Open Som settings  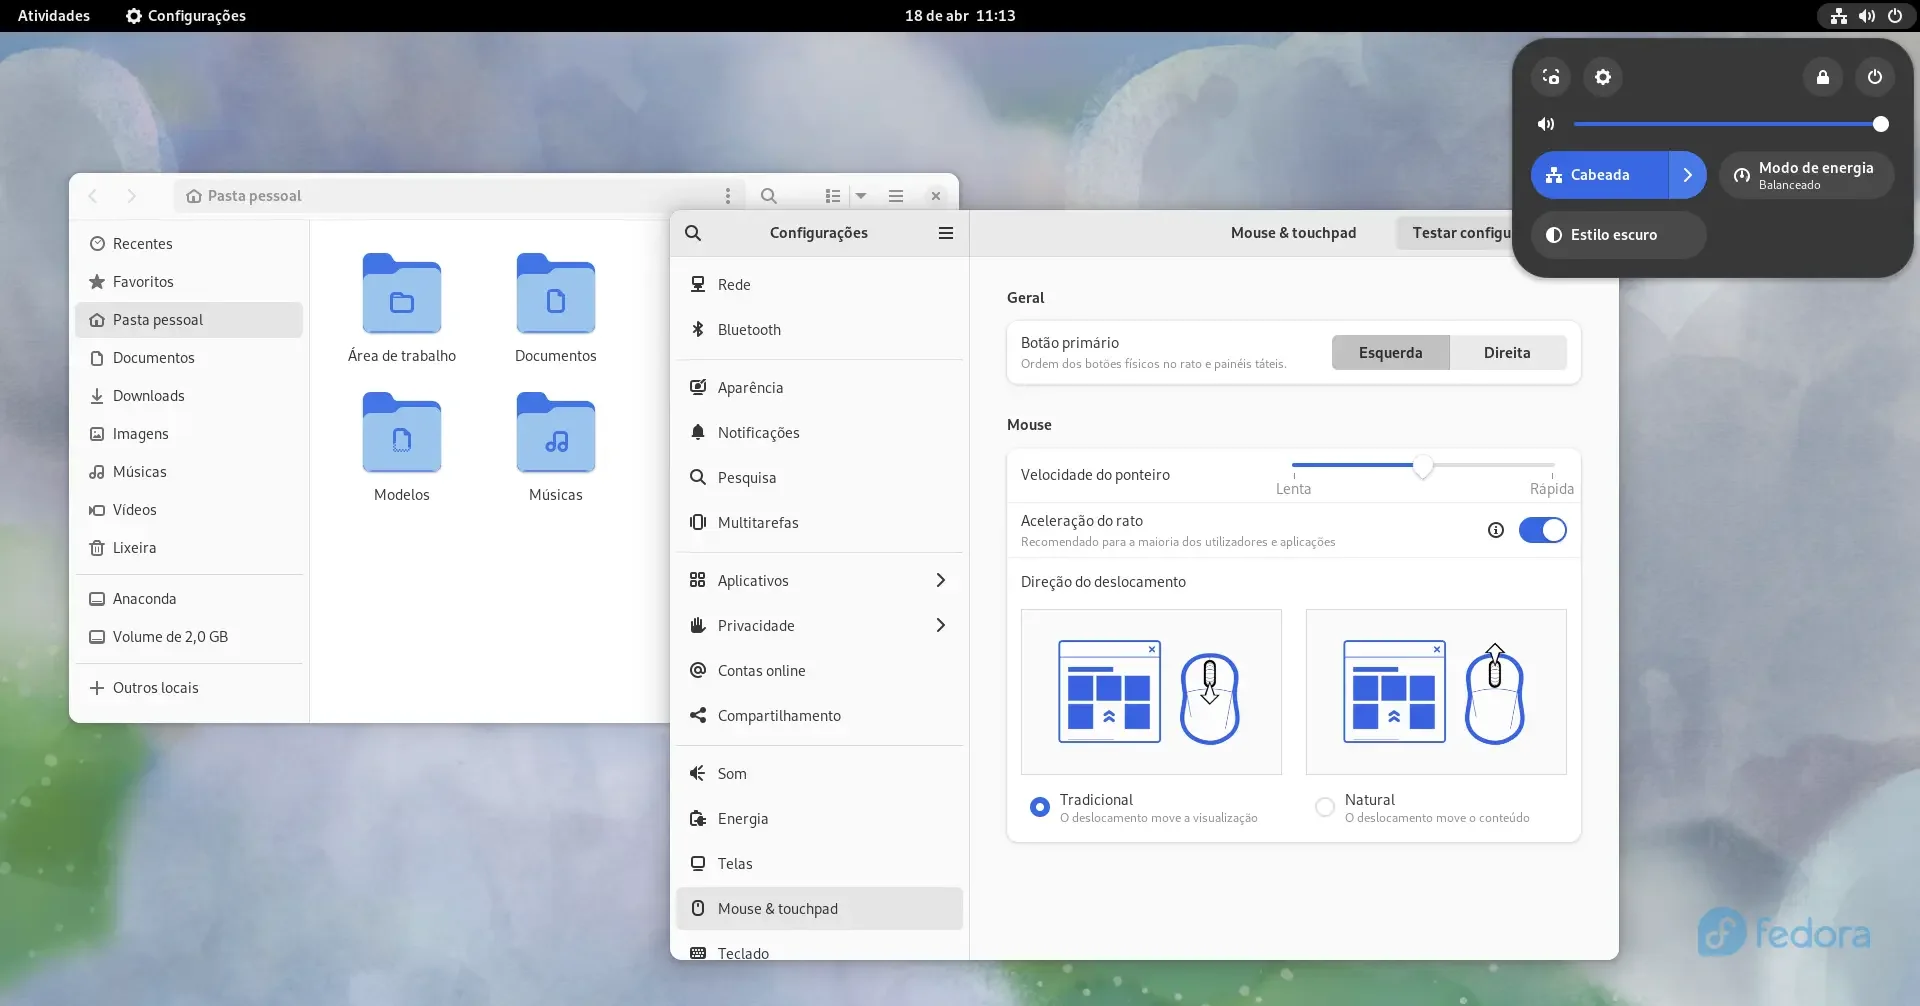[x=819, y=774]
